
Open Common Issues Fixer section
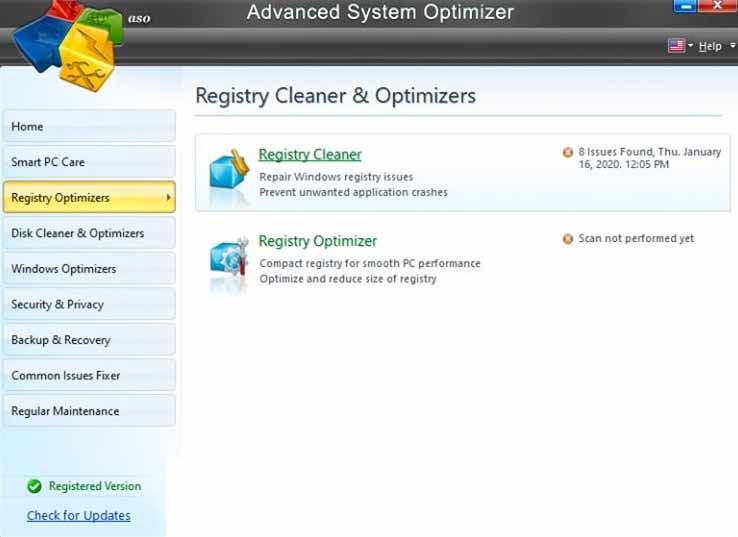(89, 376)
